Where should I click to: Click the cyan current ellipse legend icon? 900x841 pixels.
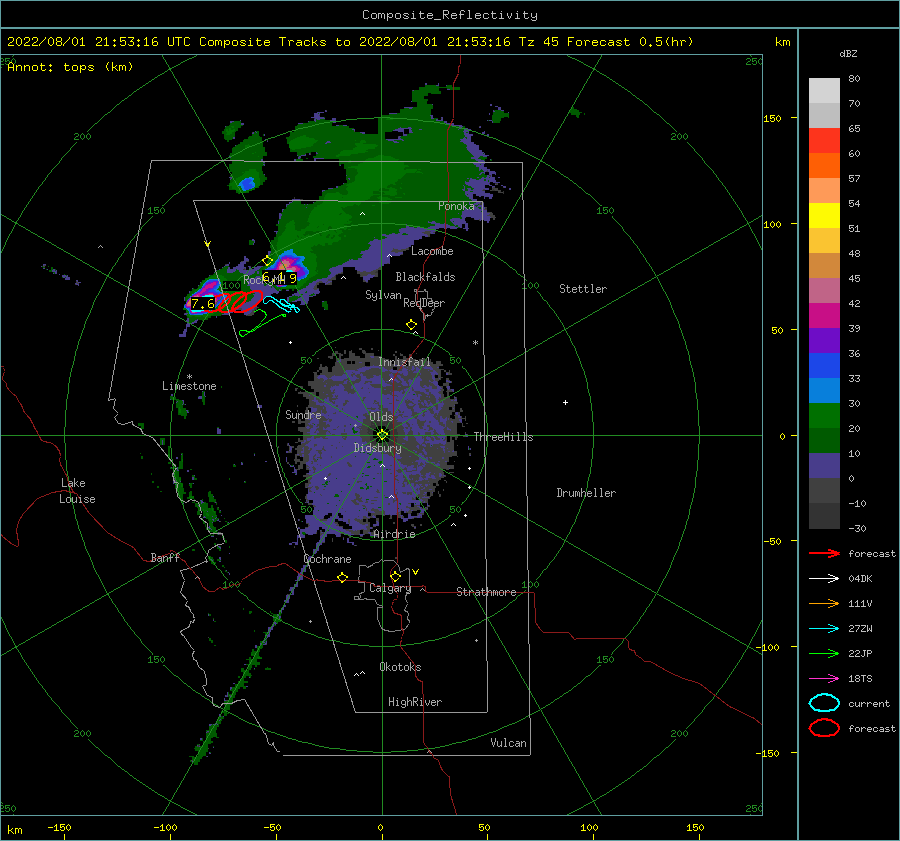coord(824,703)
